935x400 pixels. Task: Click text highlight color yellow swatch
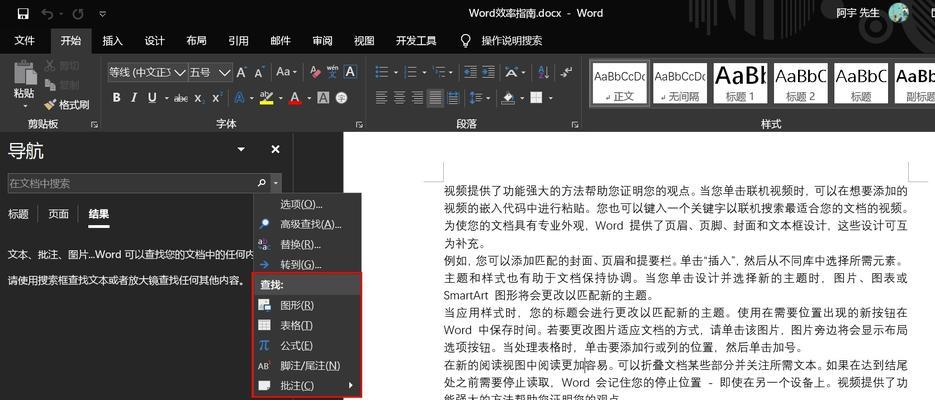click(x=267, y=98)
